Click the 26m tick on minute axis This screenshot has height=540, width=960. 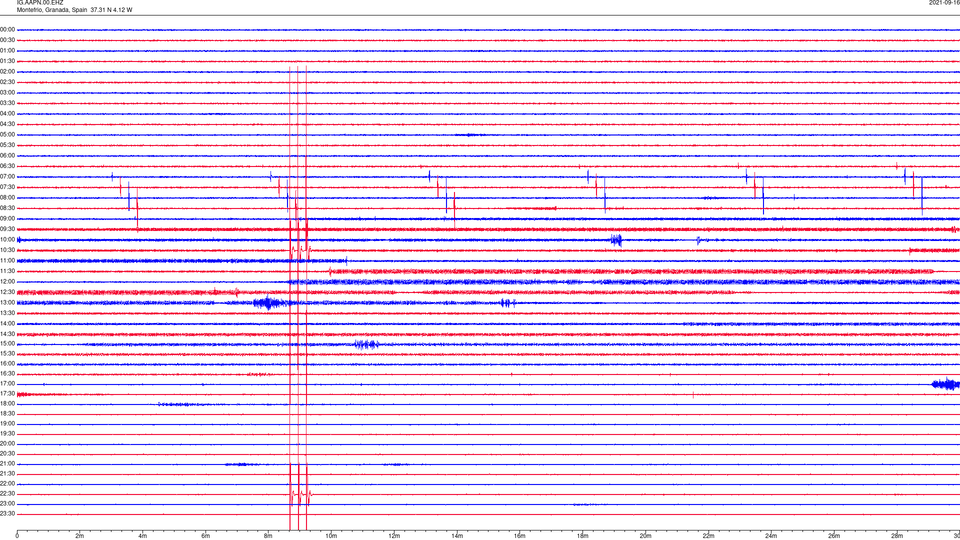point(834,536)
